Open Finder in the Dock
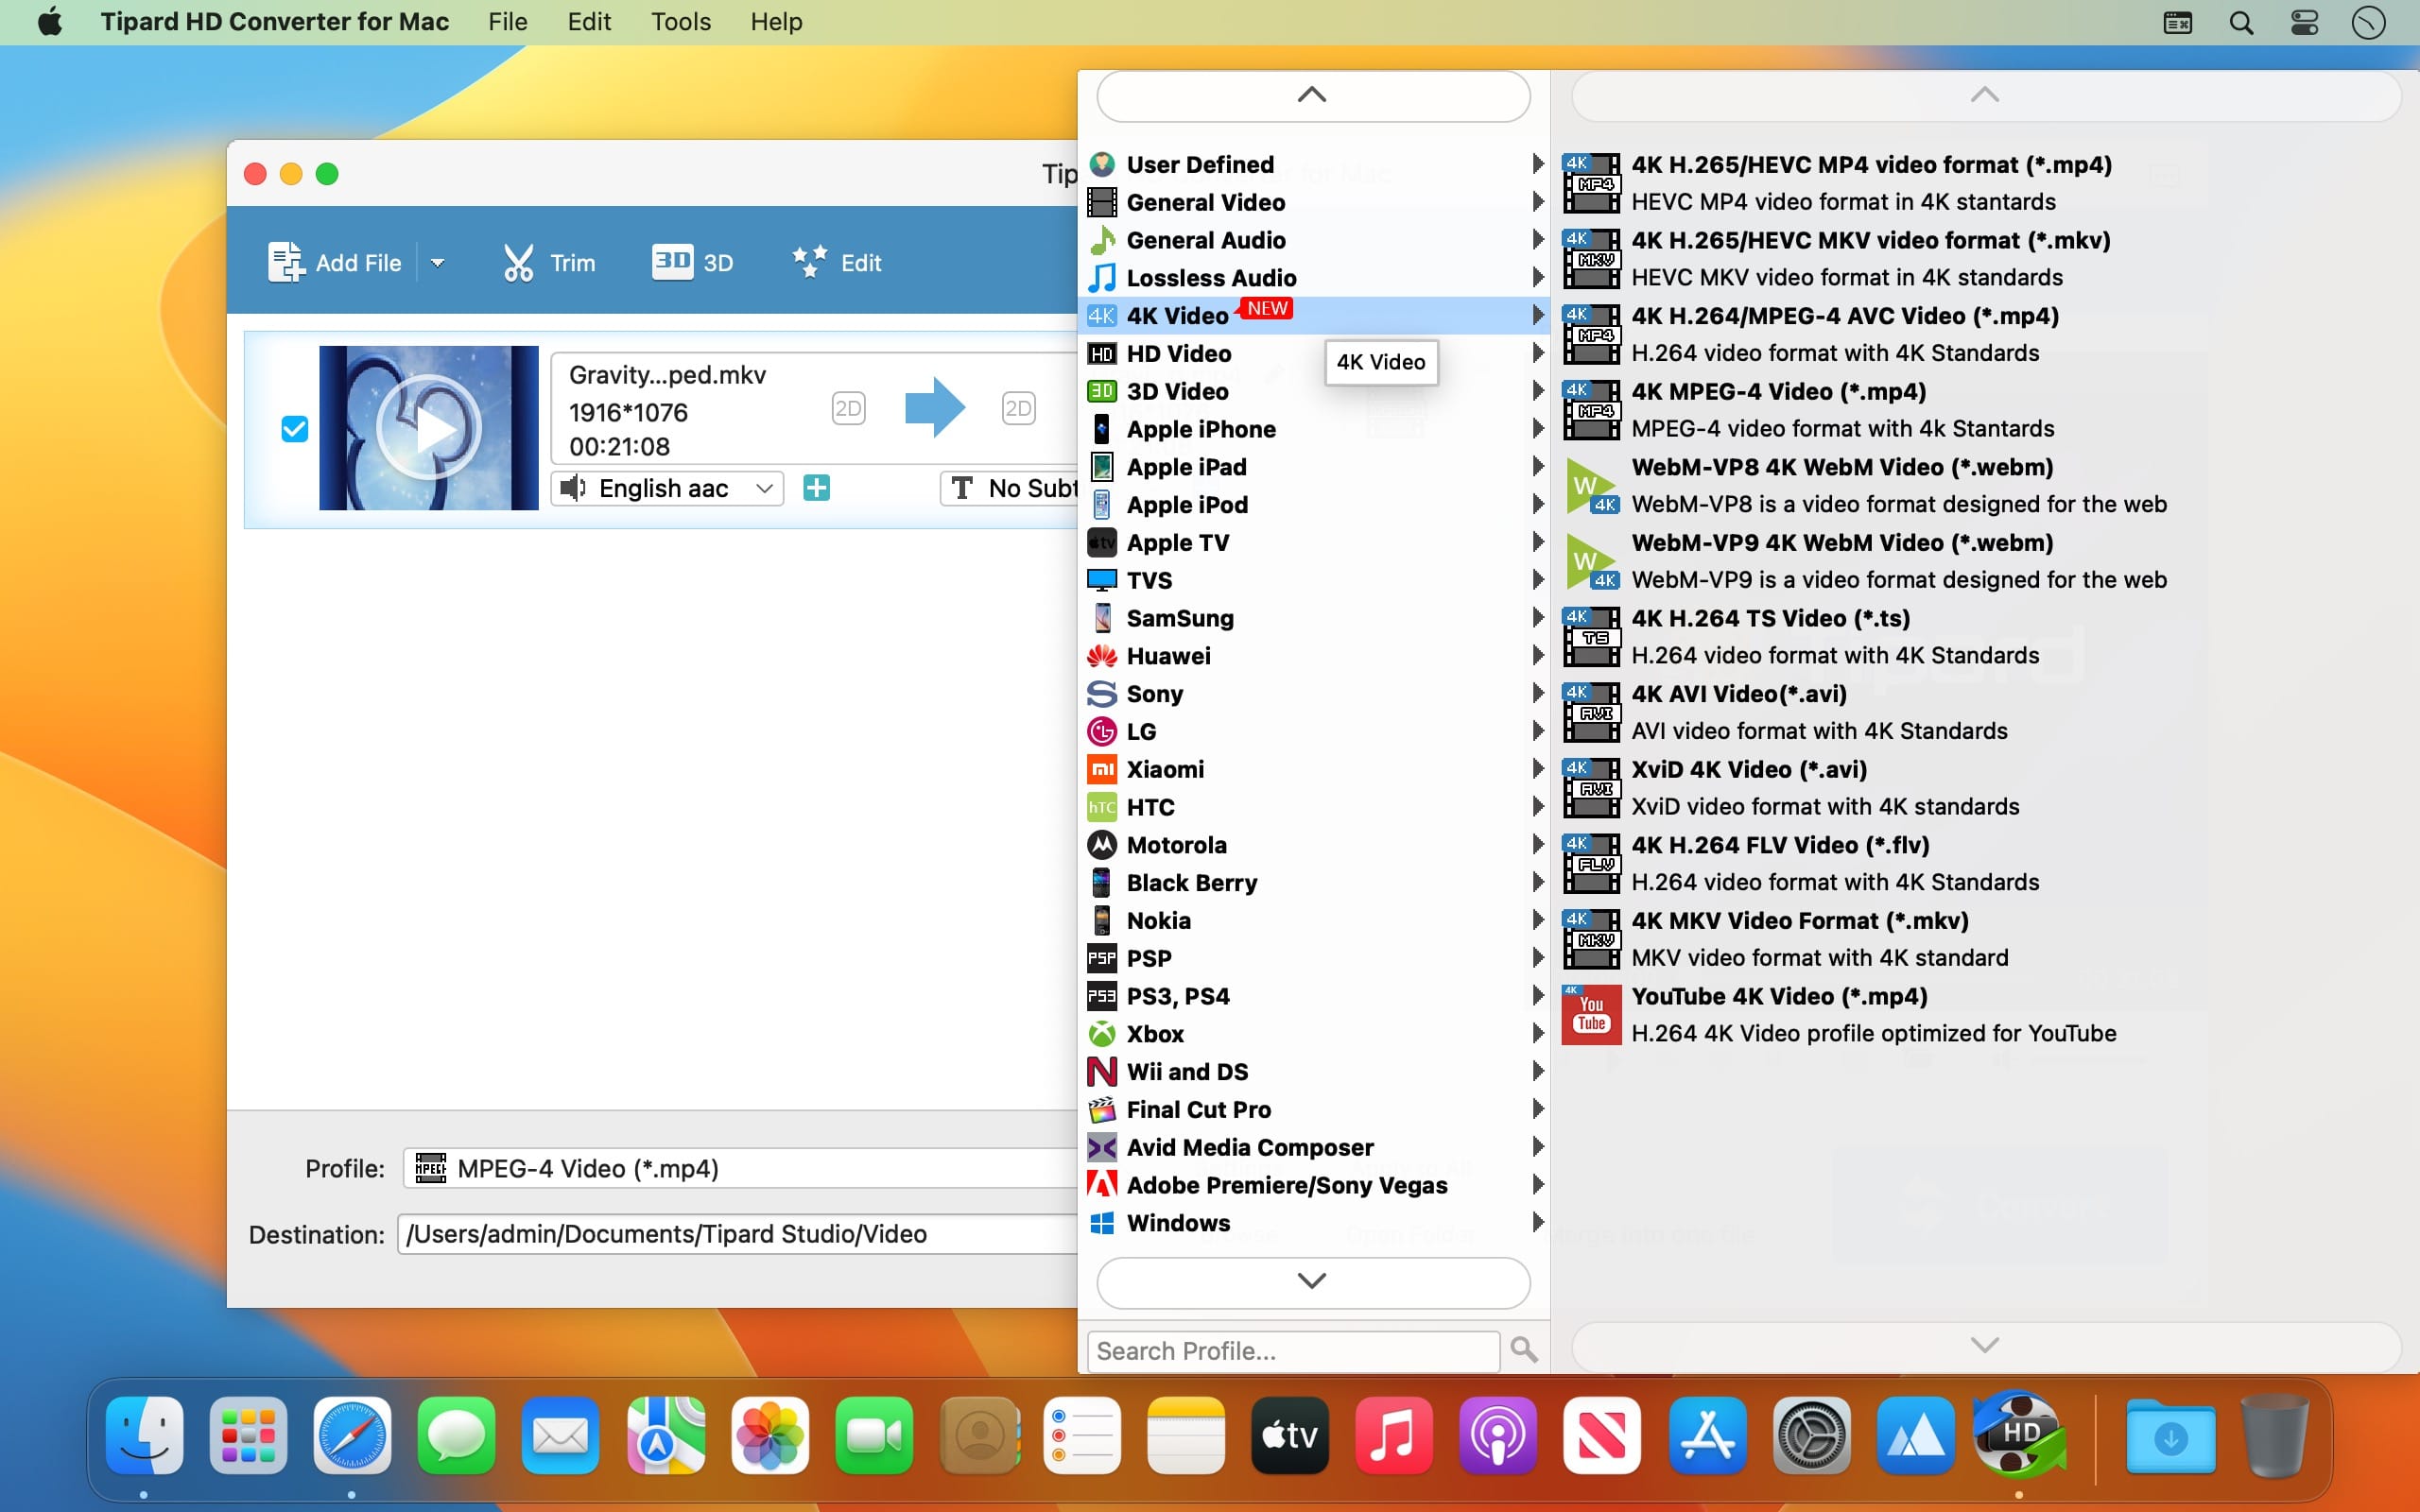This screenshot has height=1512, width=2420. click(145, 1436)
